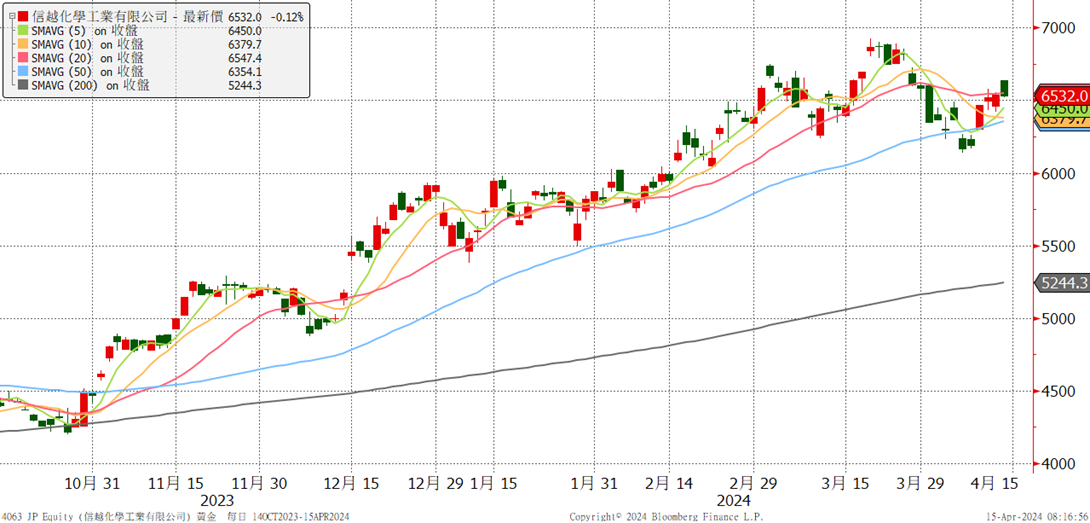The width and height of the screenshot is (1090, 523).
Task: Click legend value 6547.4
Action: coord(247,58)
